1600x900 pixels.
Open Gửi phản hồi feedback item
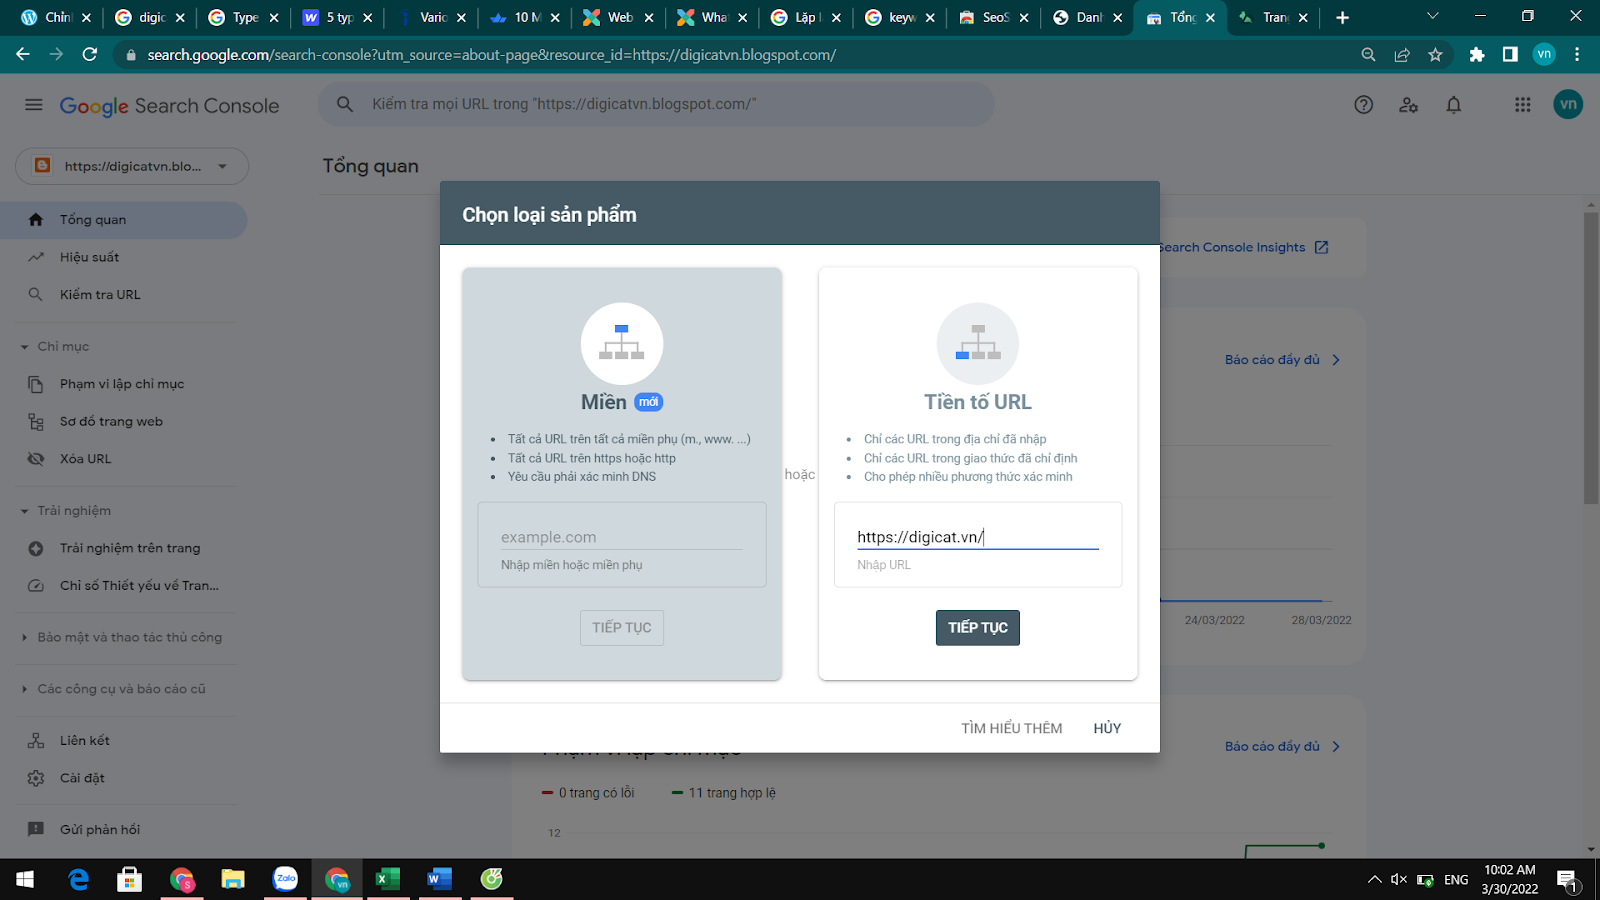123,830
